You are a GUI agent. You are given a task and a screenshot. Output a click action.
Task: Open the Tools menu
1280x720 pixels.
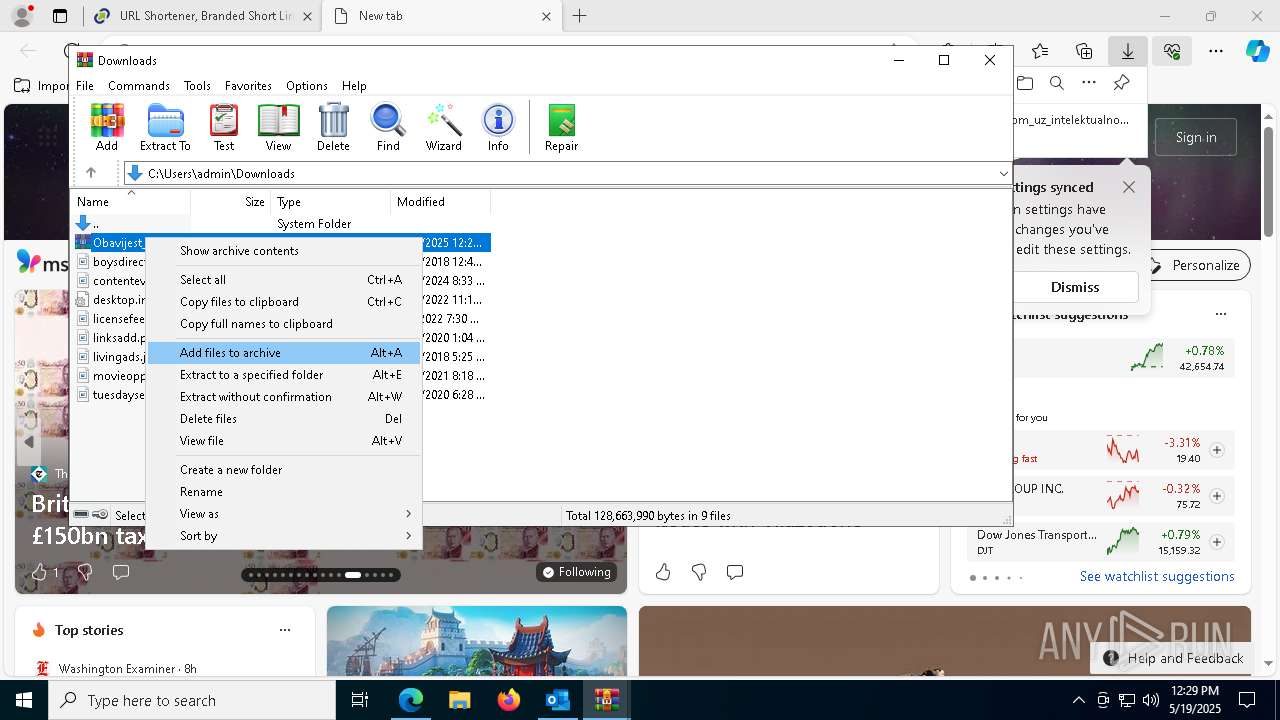pos(197,86)
